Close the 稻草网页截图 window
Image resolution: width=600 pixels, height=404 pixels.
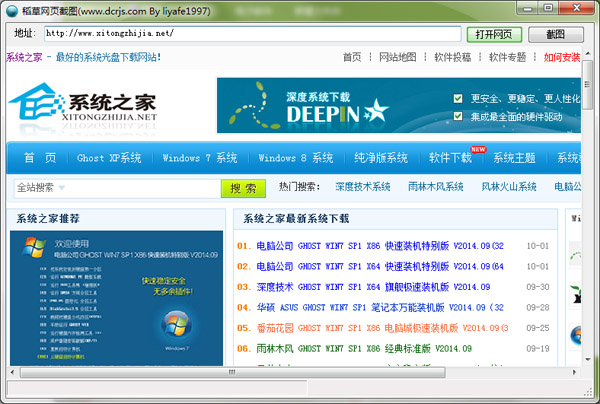(x=577, y=8)
